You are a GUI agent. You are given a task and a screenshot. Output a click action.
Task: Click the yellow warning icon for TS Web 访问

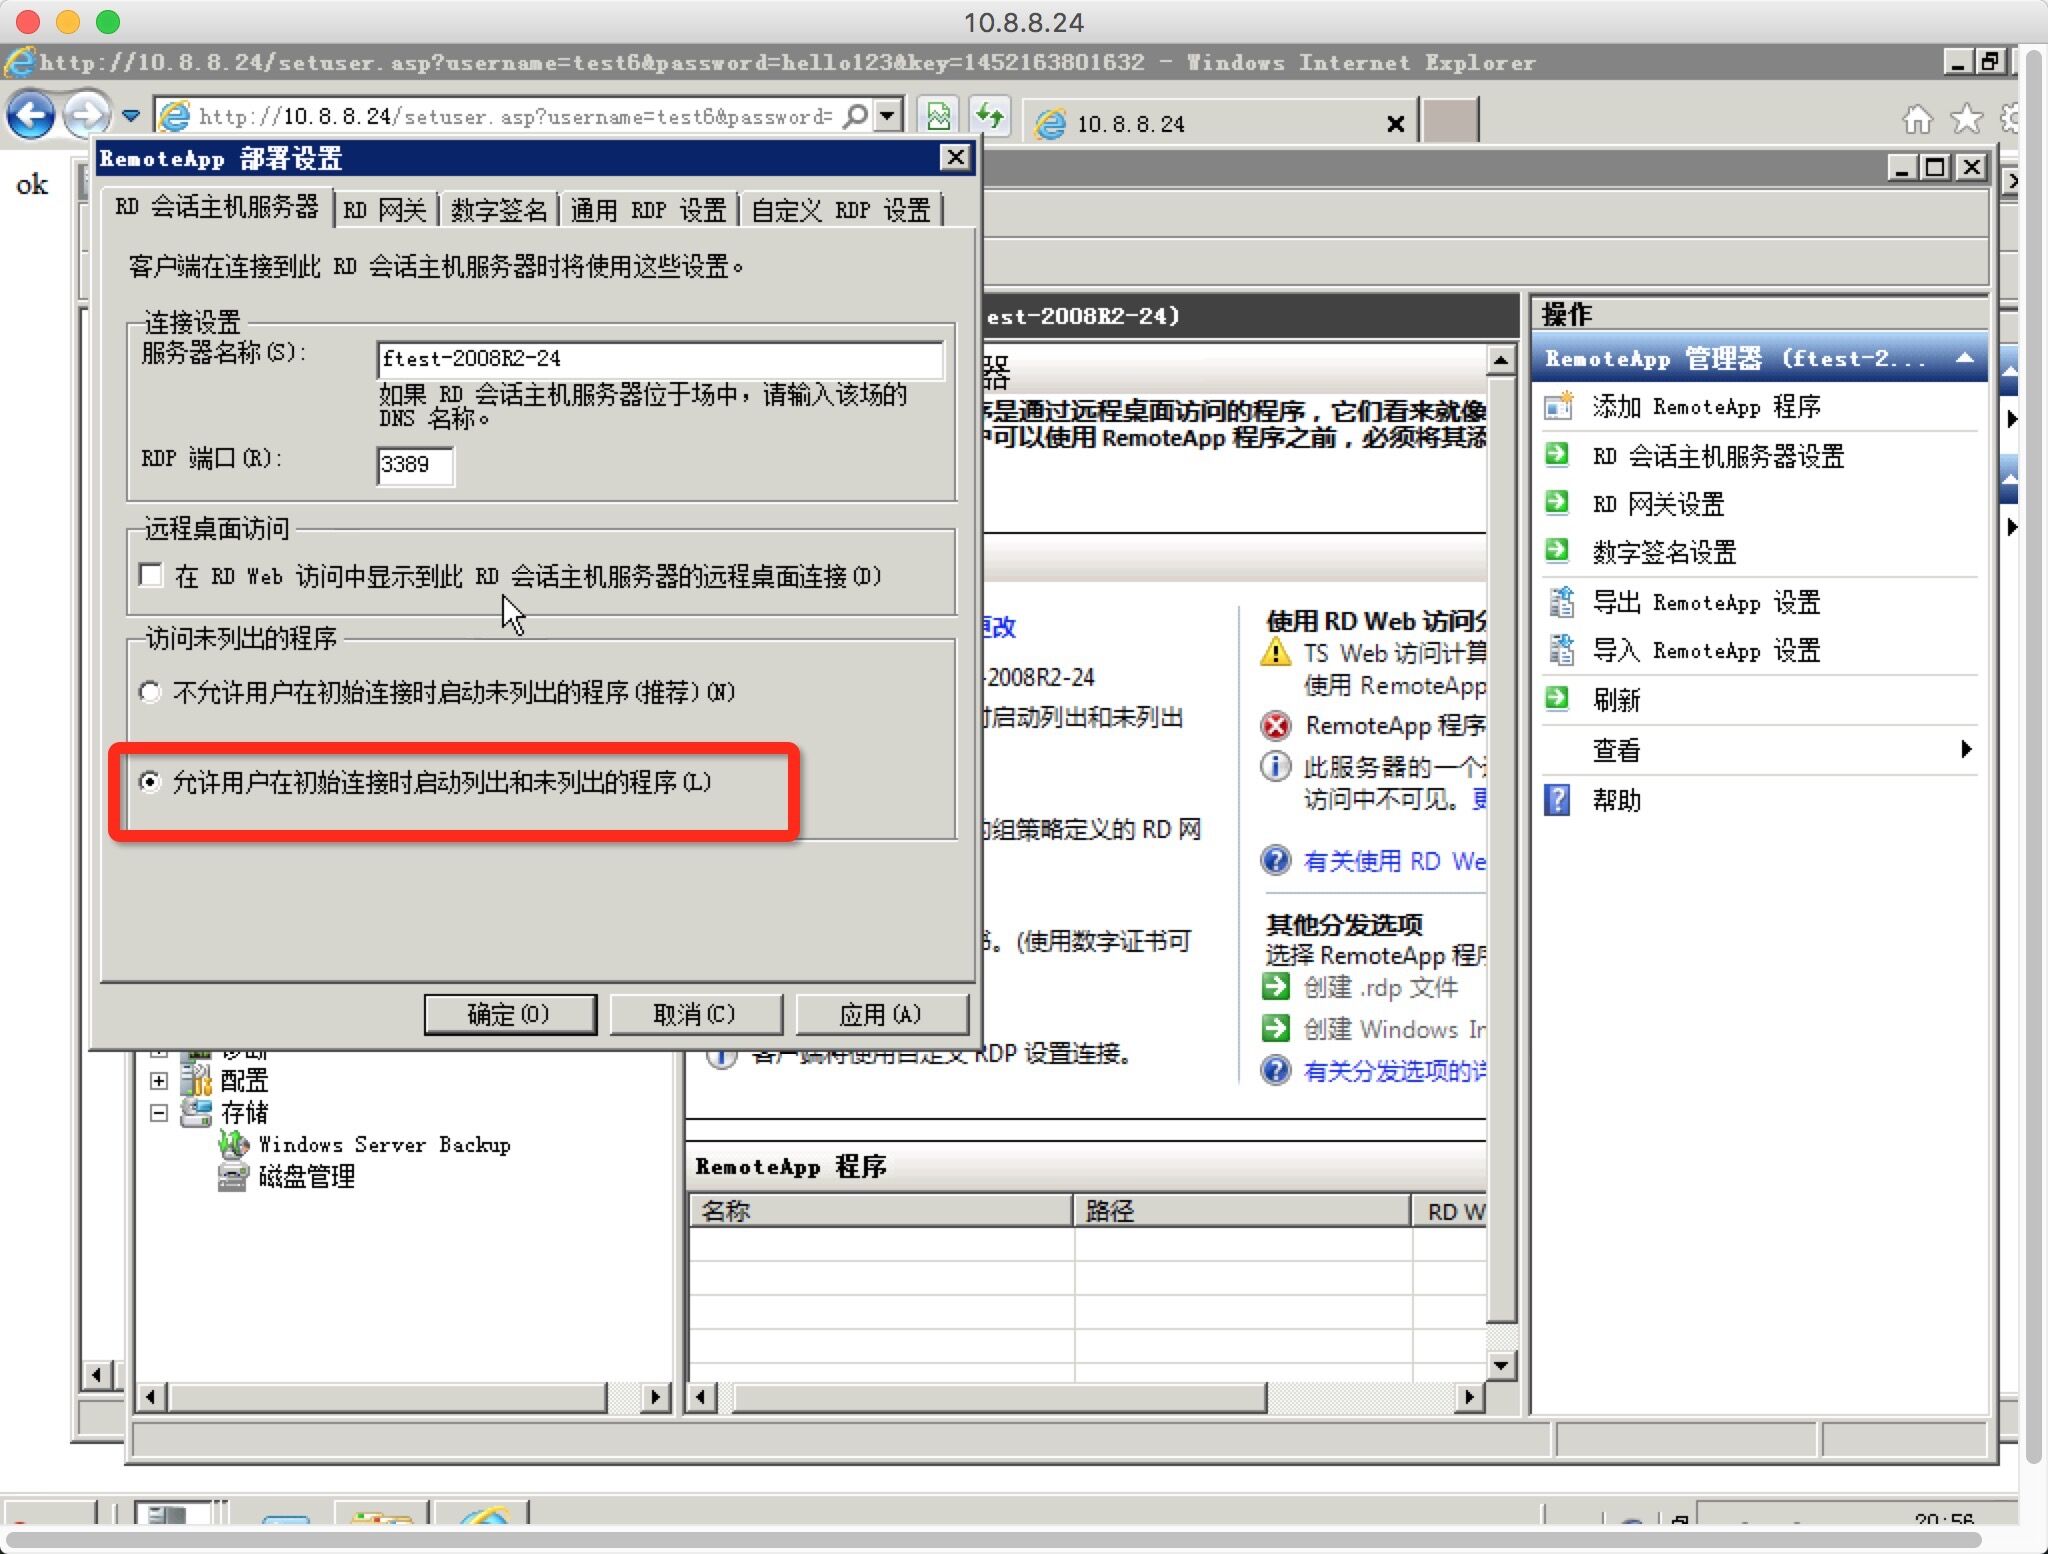(x=1276, y=652)
